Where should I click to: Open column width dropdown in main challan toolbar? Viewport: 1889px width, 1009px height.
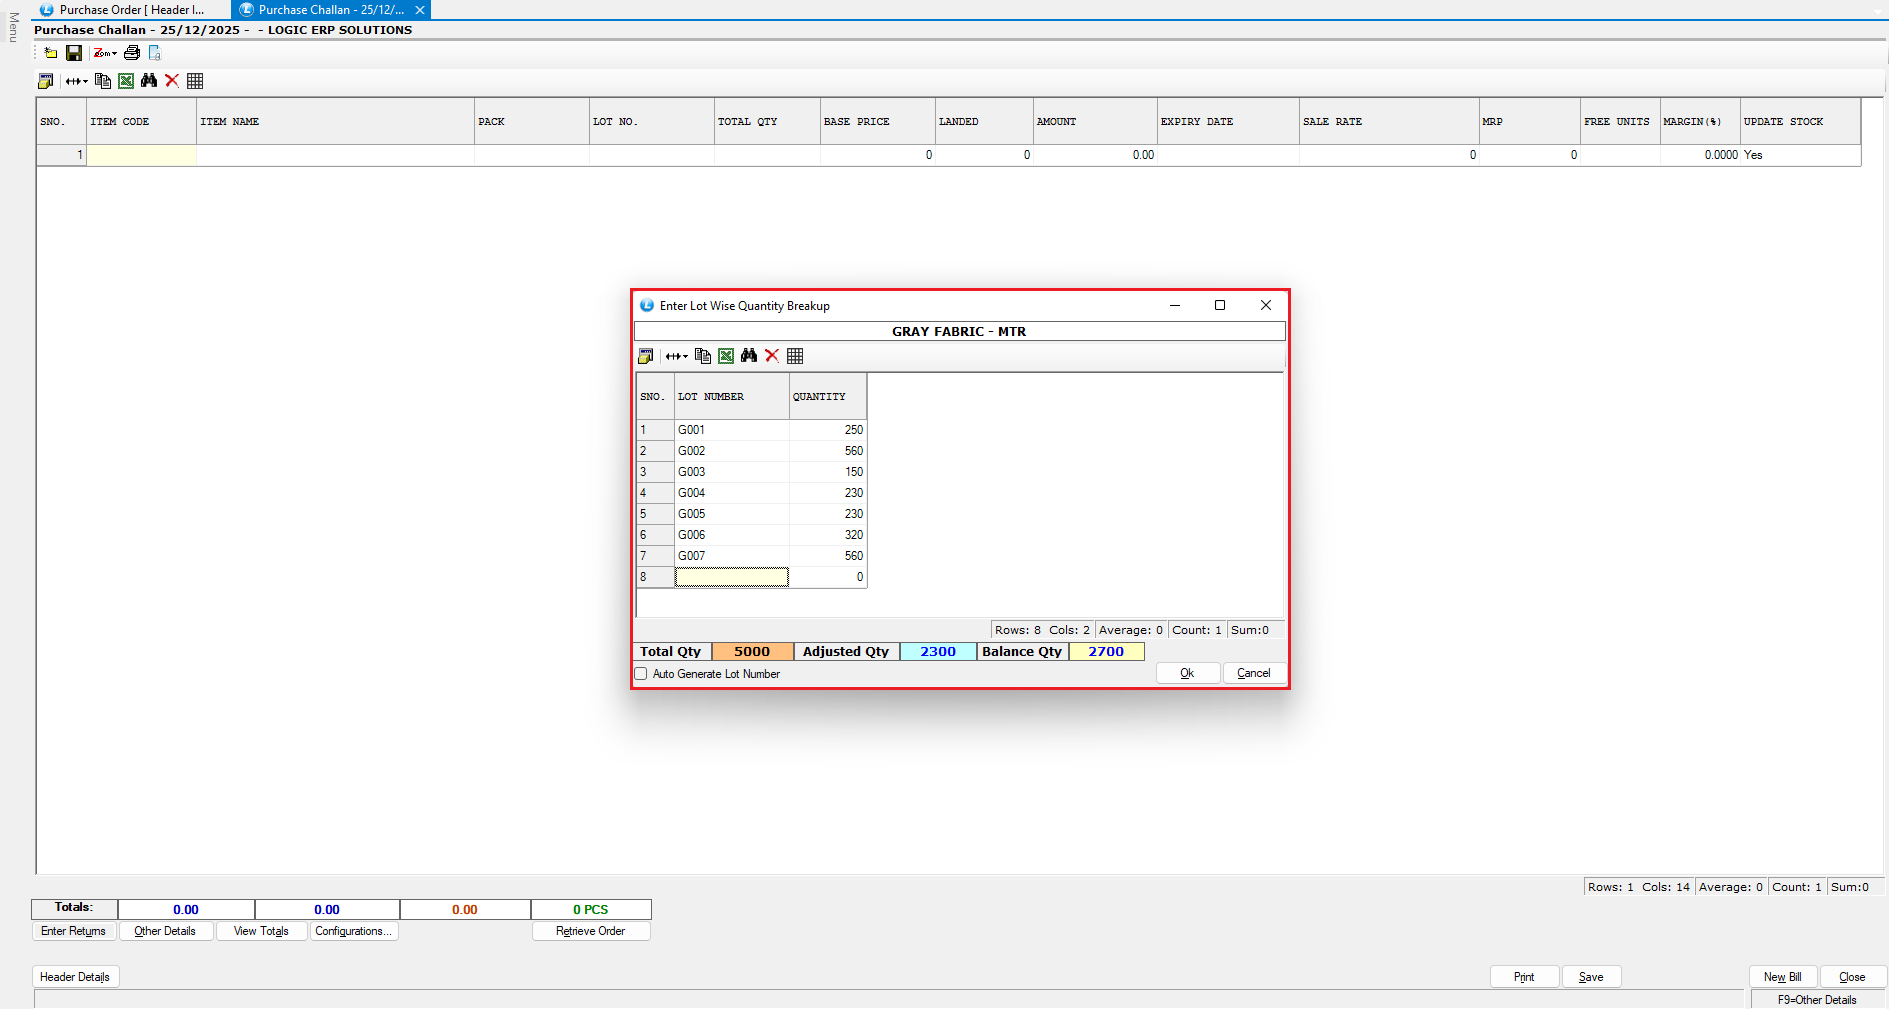click(x=77, y=81)
